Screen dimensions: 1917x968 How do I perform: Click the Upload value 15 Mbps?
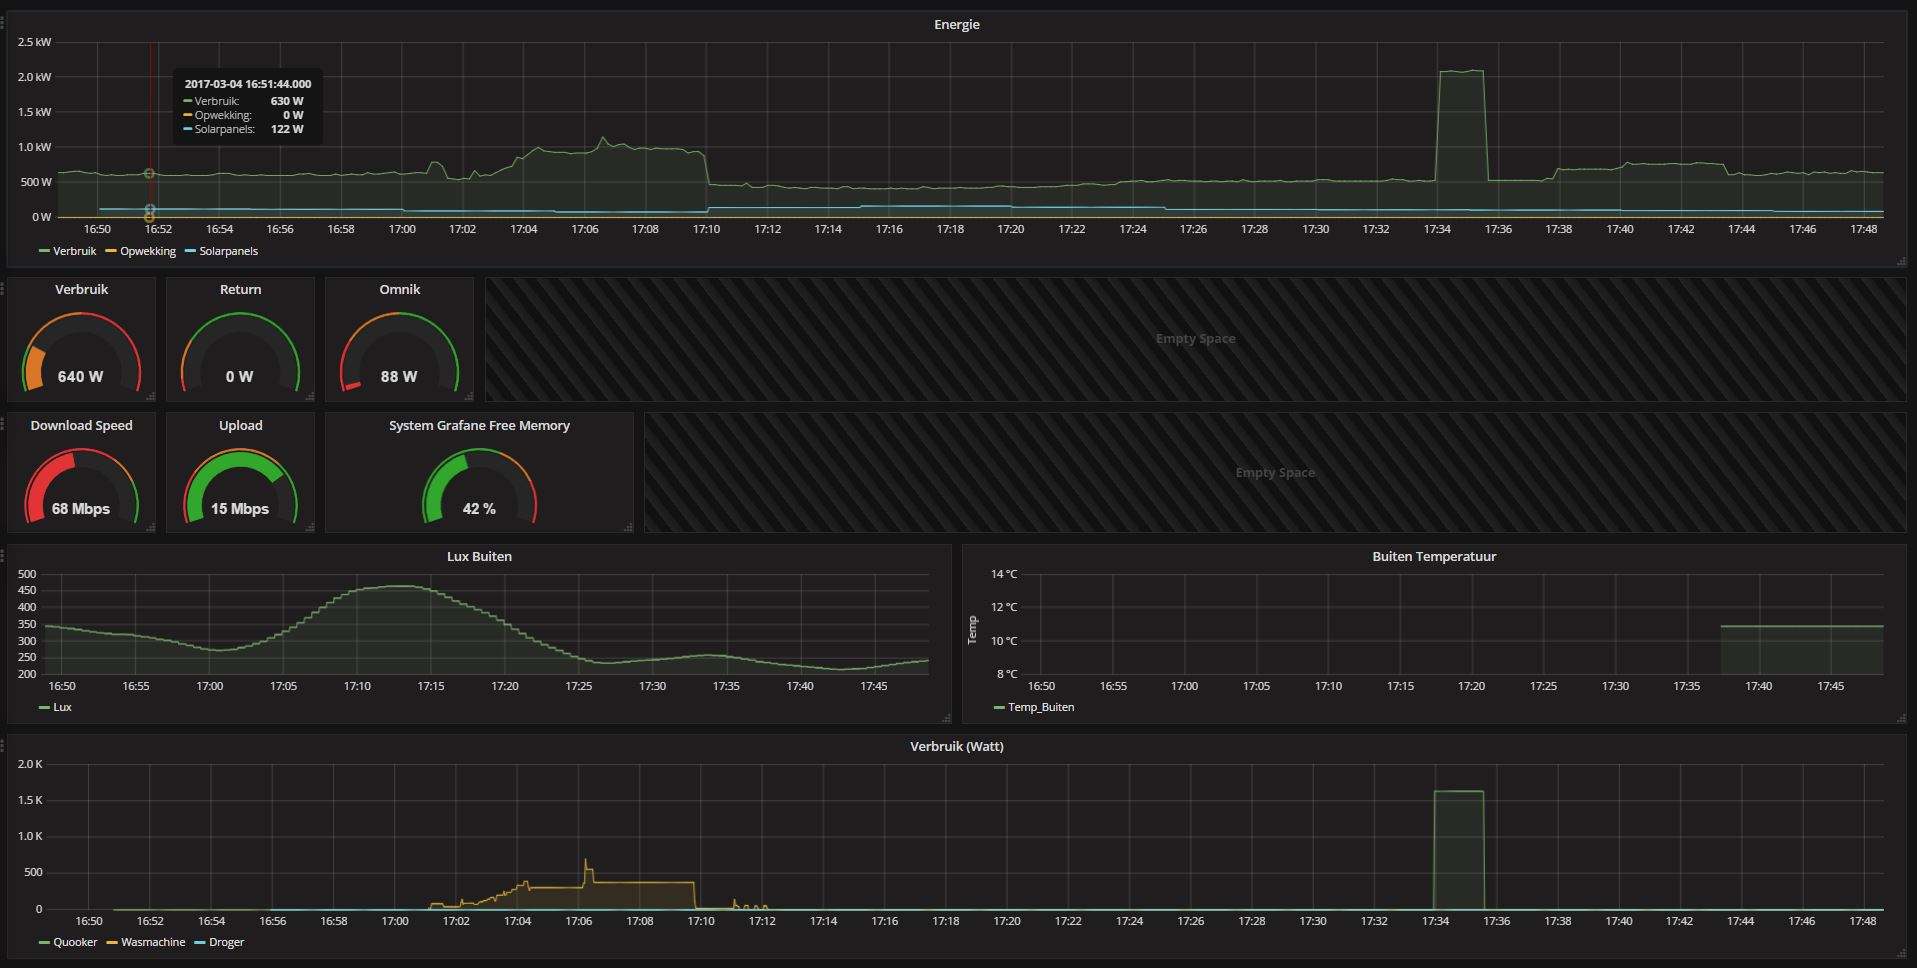pyautogui.click(x=240, y=509)
